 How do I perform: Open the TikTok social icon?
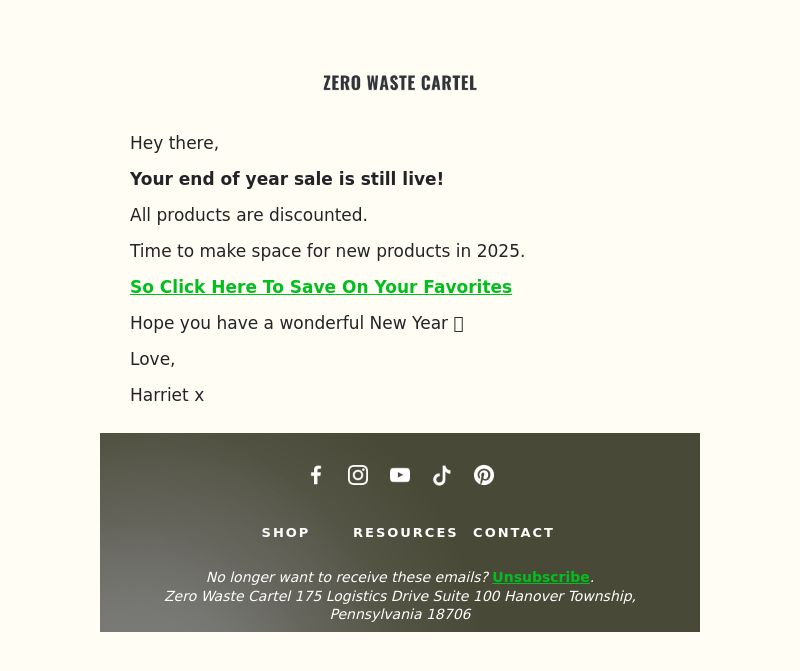441,475
